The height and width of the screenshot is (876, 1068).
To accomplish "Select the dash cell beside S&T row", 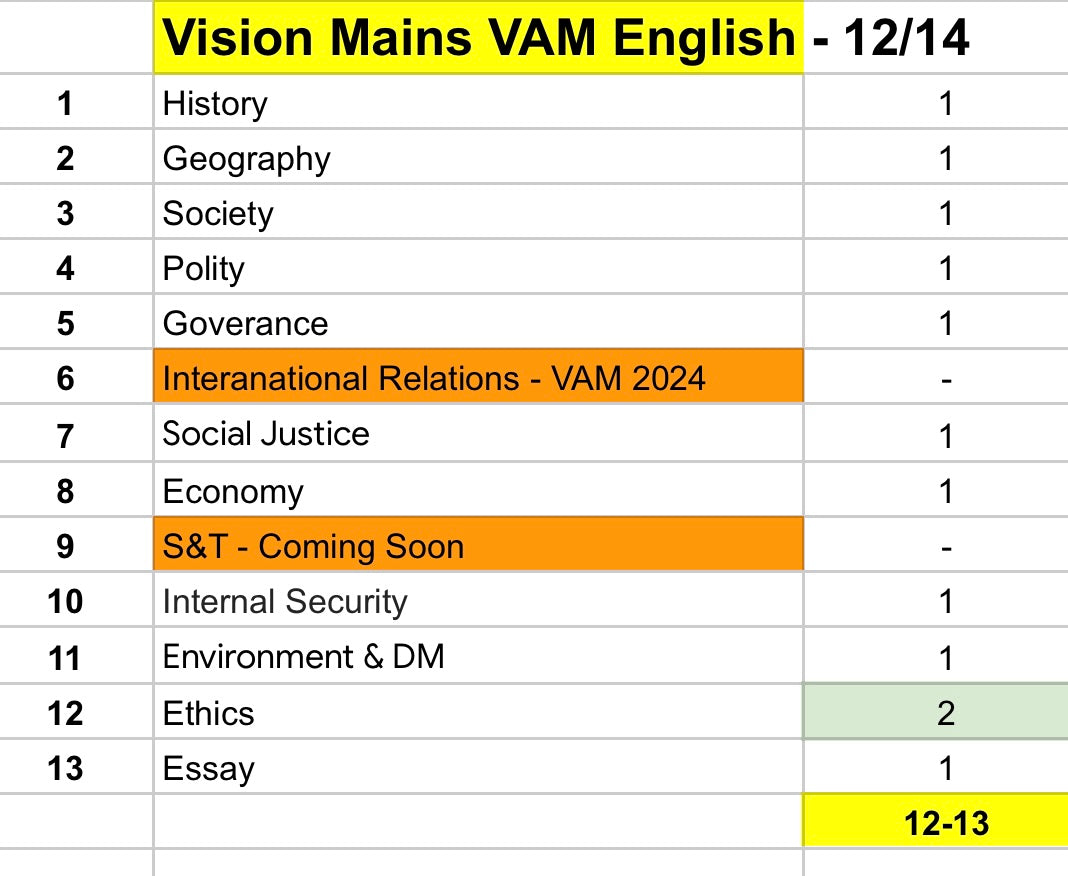I will pos(945,546).
